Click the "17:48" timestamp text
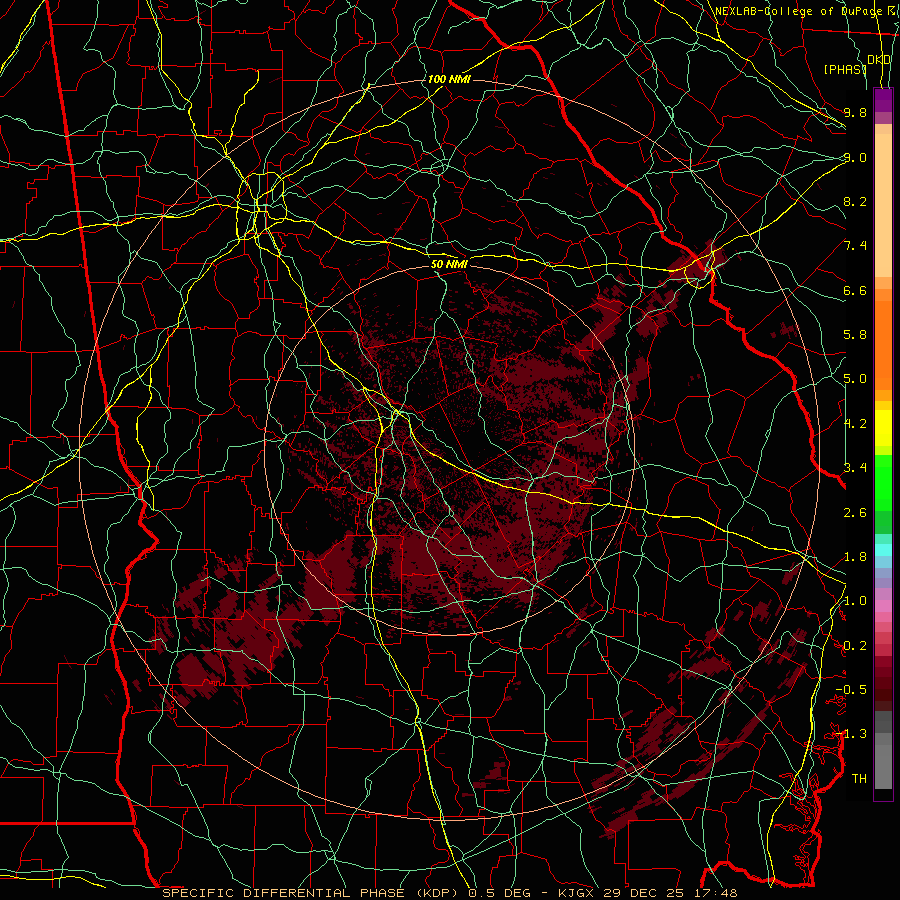900x900 pixels. (716, 893)
